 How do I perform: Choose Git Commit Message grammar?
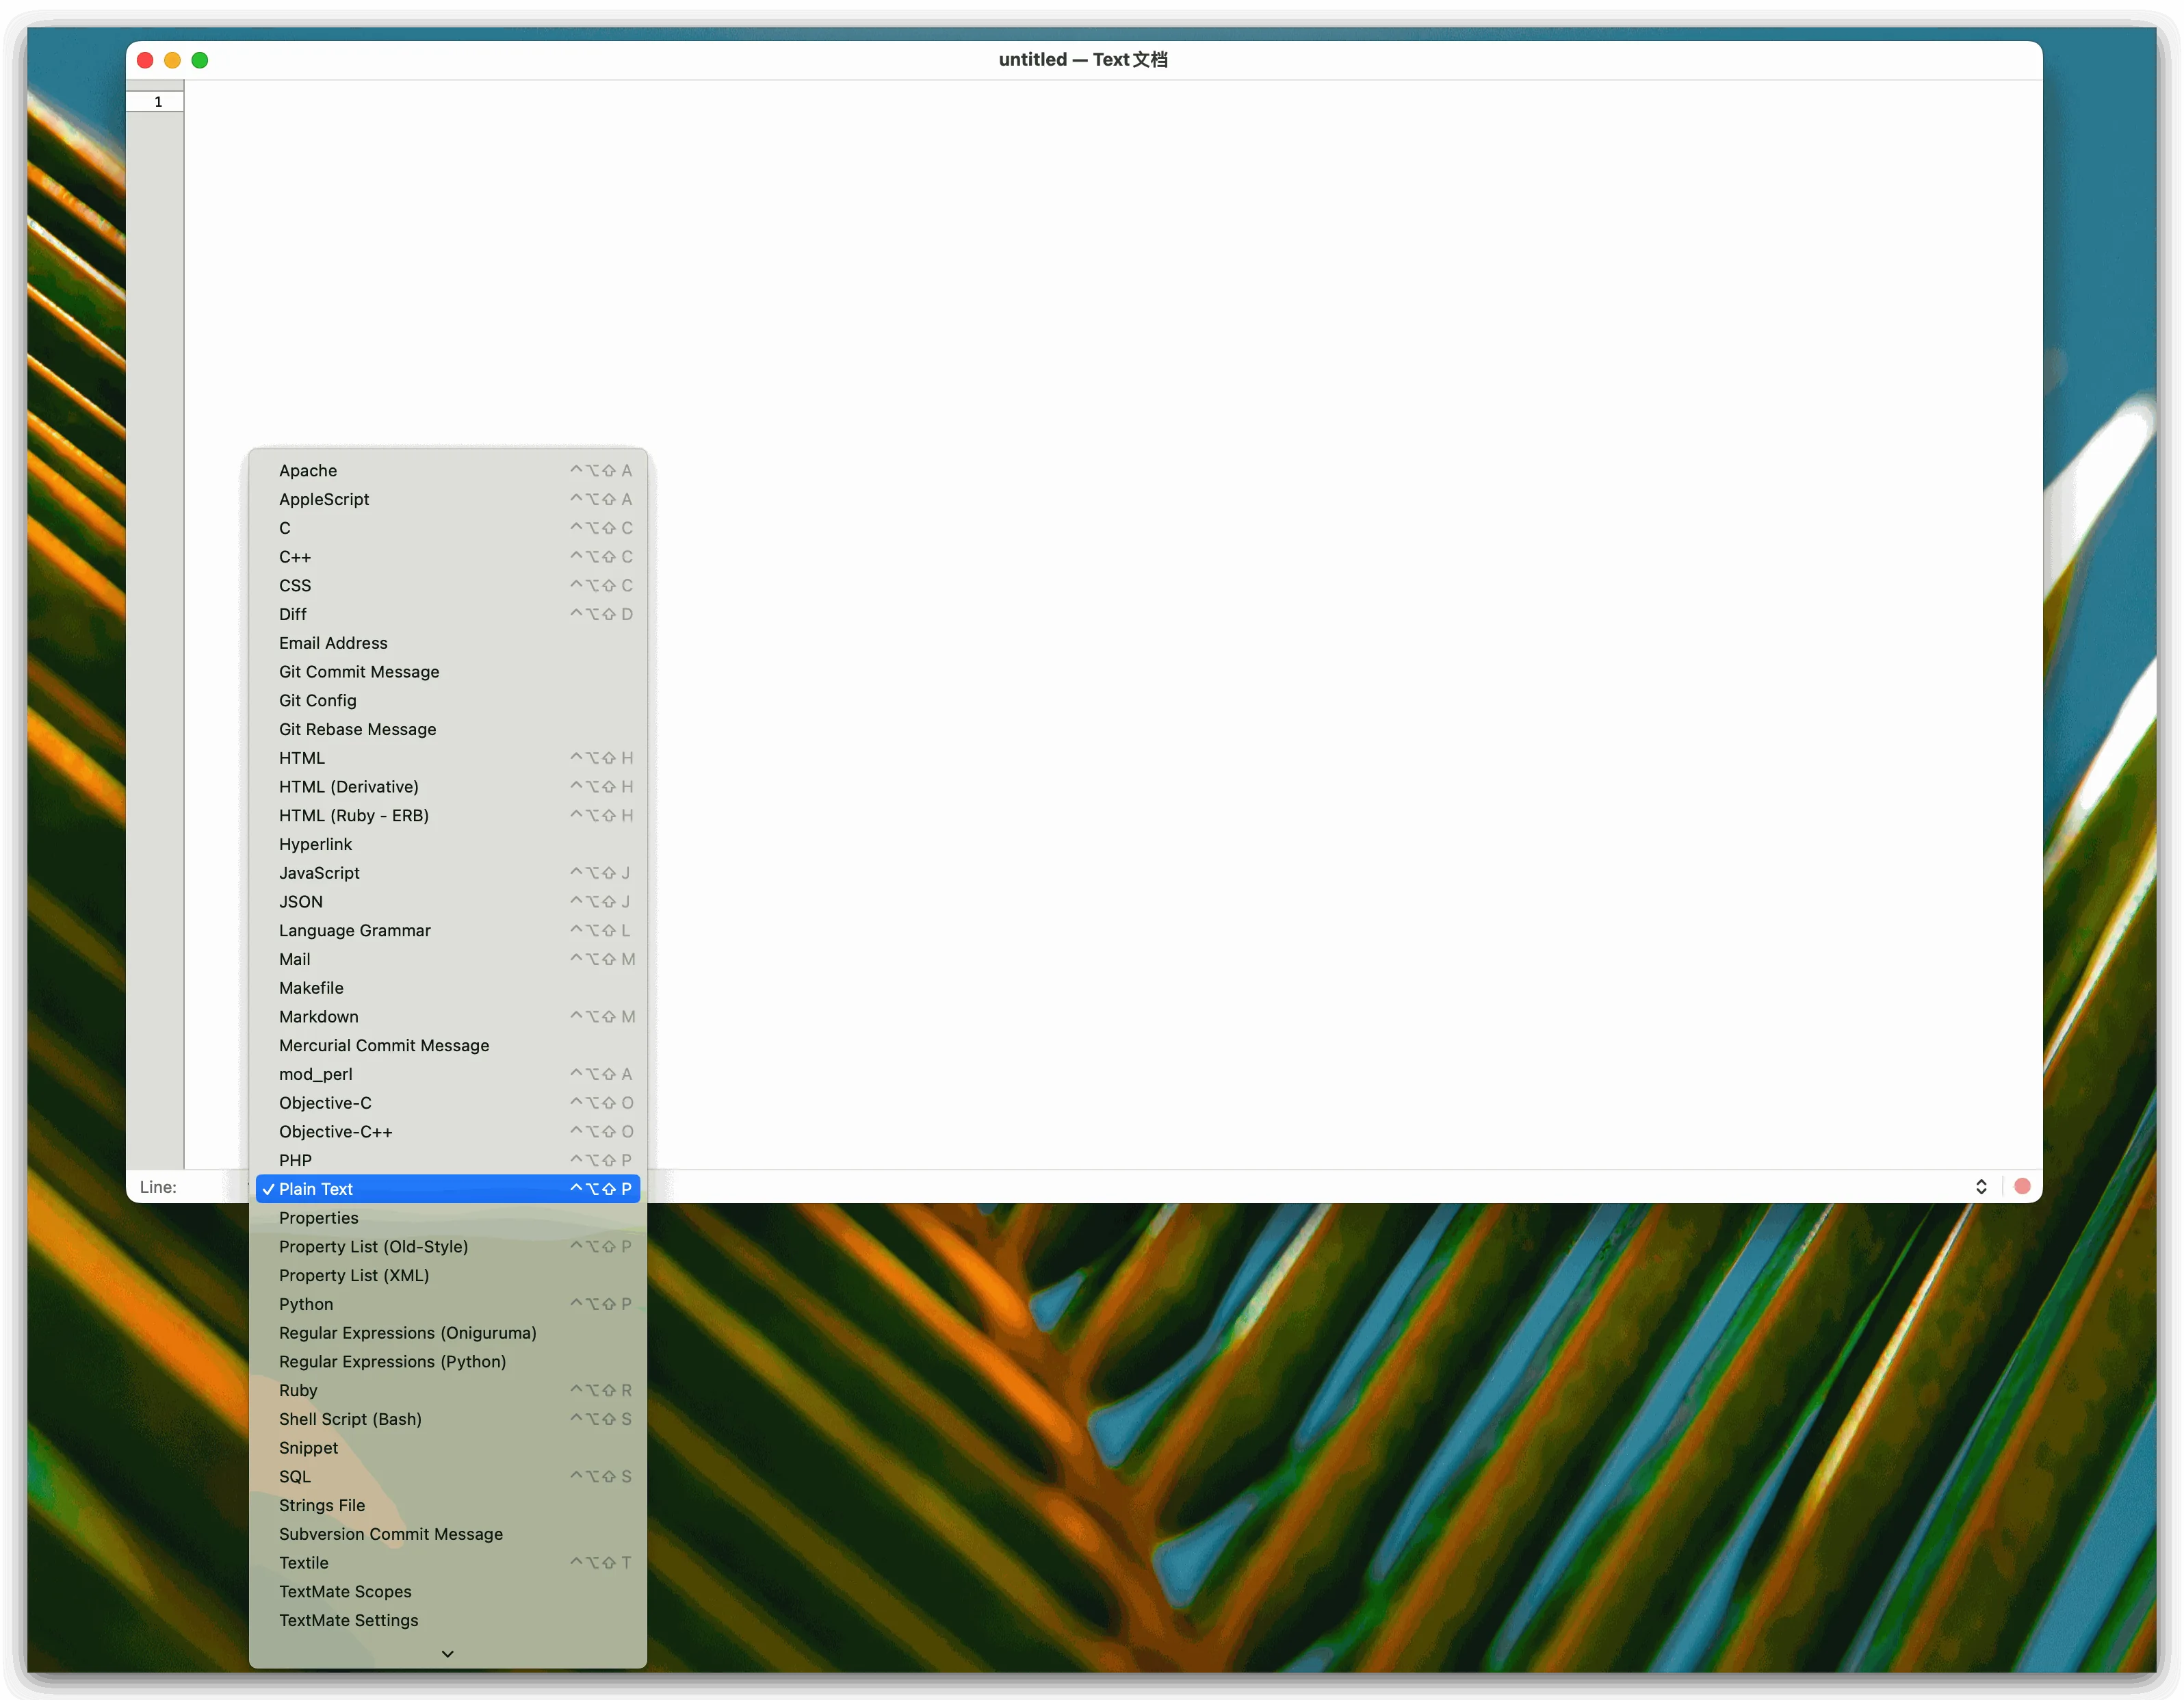pos(358,672)
